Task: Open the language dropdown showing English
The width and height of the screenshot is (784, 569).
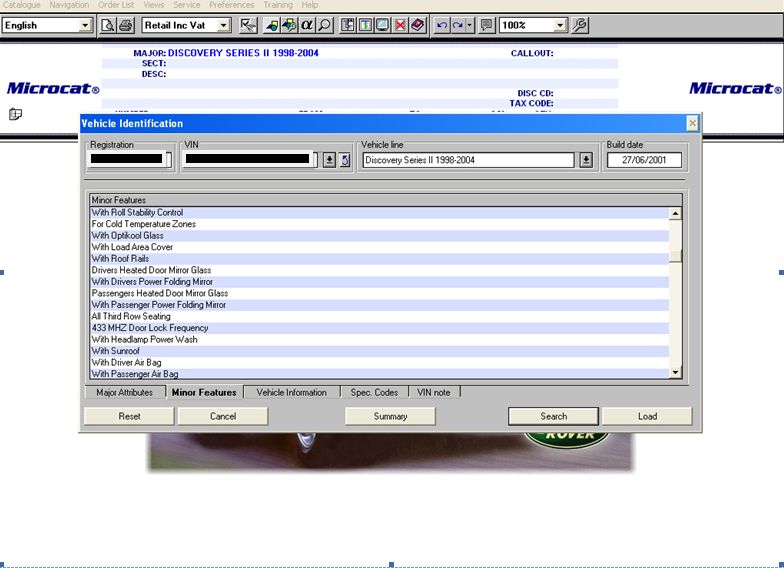Action: (85, 25)
